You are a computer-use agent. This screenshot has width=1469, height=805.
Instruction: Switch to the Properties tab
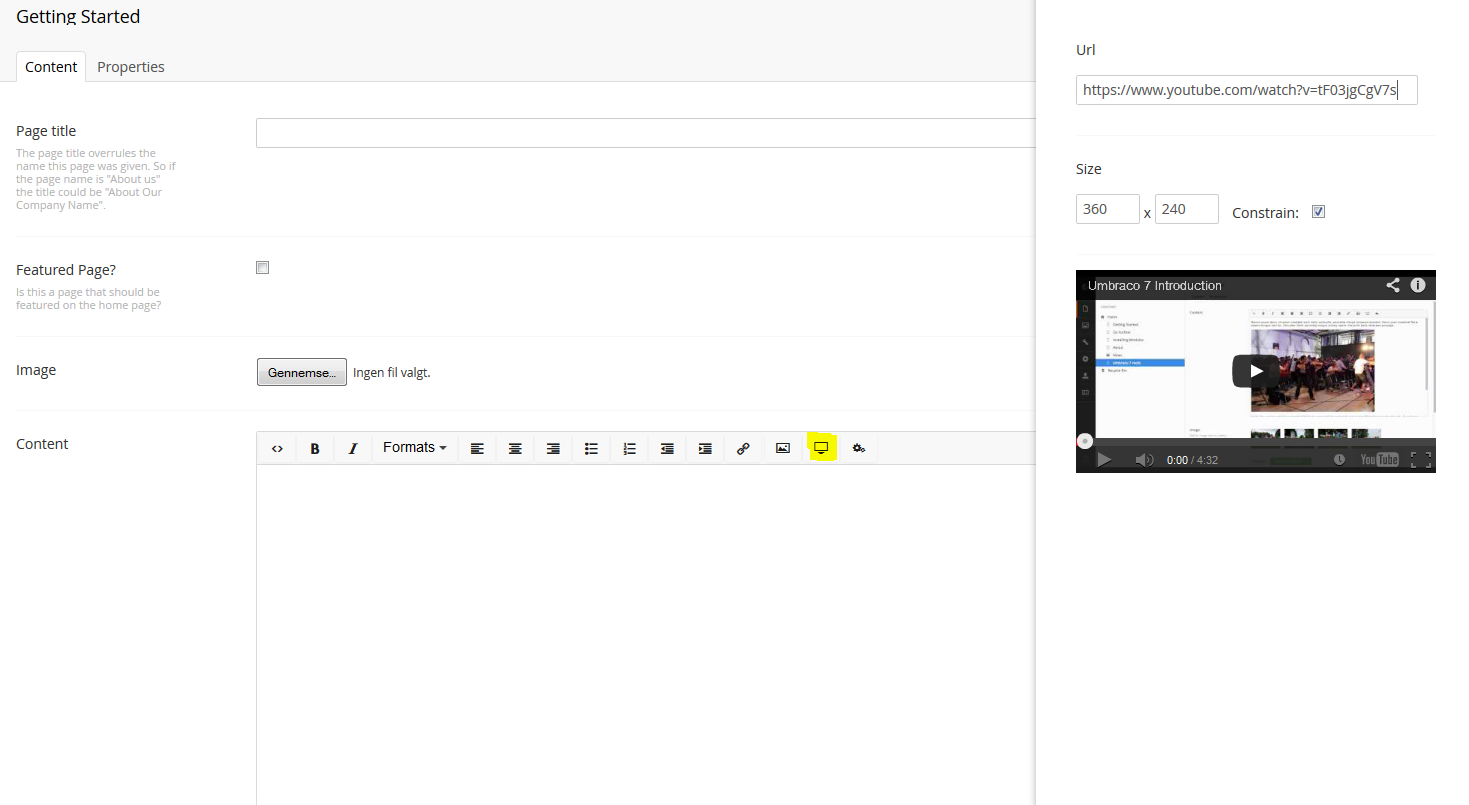pos(131,67)
